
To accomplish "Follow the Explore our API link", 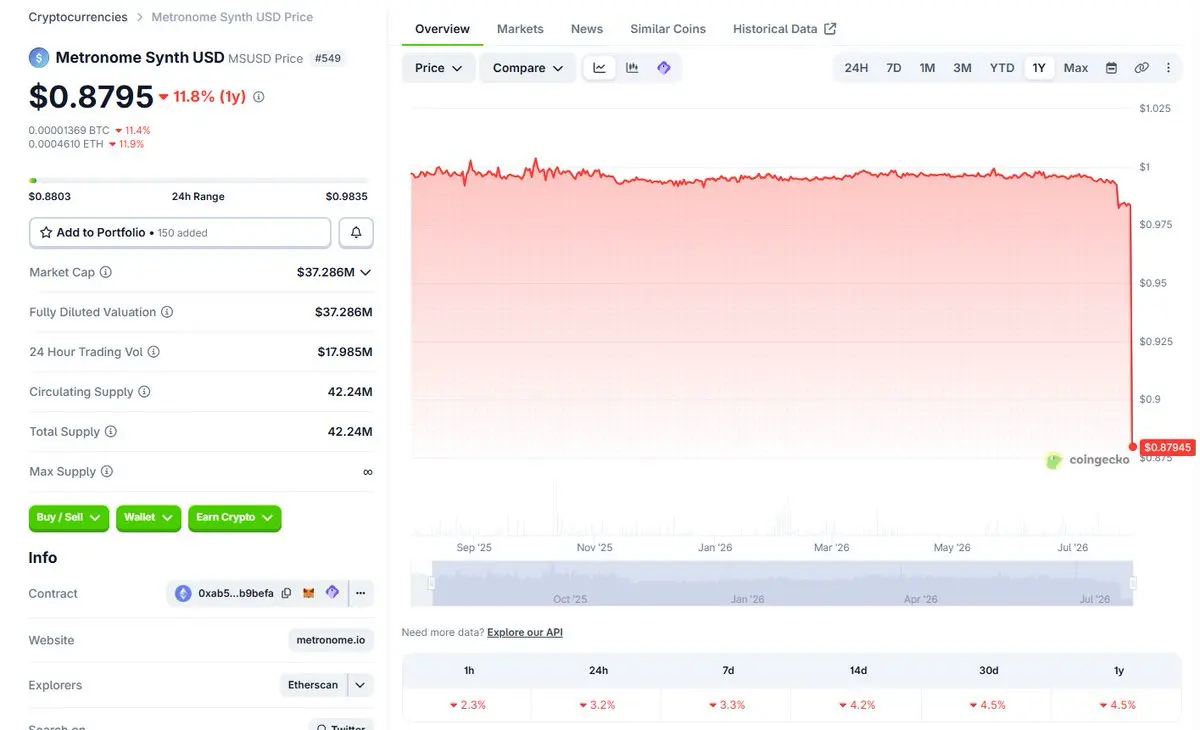I will point(525,633).
